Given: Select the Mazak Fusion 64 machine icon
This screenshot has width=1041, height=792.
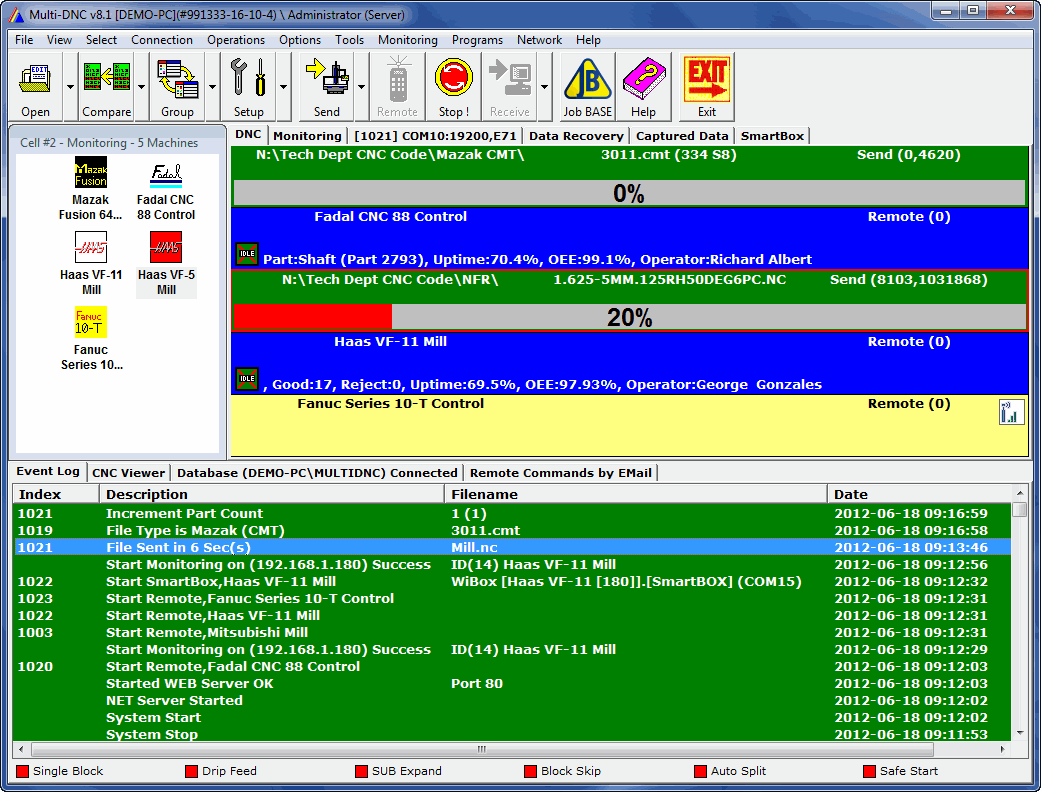Looking at the screenshot, I should 90,174.
